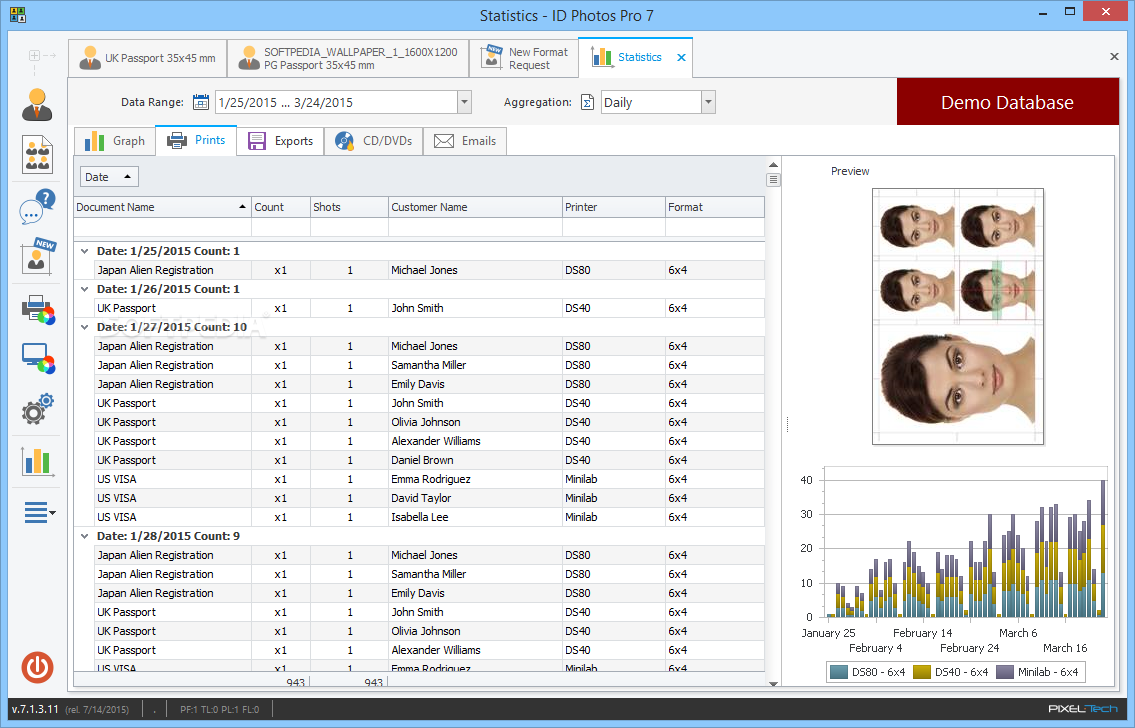Open the gears settings icon

[x=38, y=409]
